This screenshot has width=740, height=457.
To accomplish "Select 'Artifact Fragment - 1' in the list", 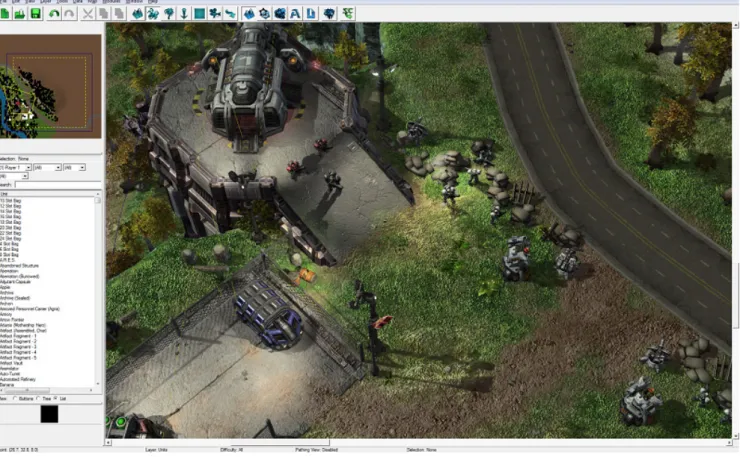I will click(18, 336).
